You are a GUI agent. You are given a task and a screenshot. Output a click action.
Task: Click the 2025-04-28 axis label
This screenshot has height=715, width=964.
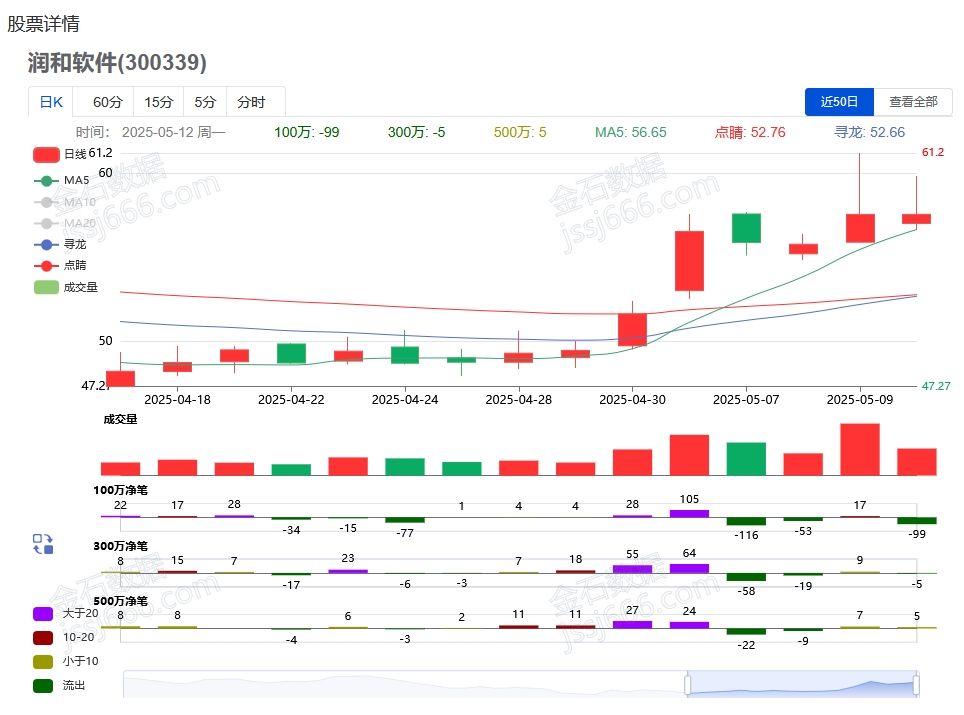(518, 400)
